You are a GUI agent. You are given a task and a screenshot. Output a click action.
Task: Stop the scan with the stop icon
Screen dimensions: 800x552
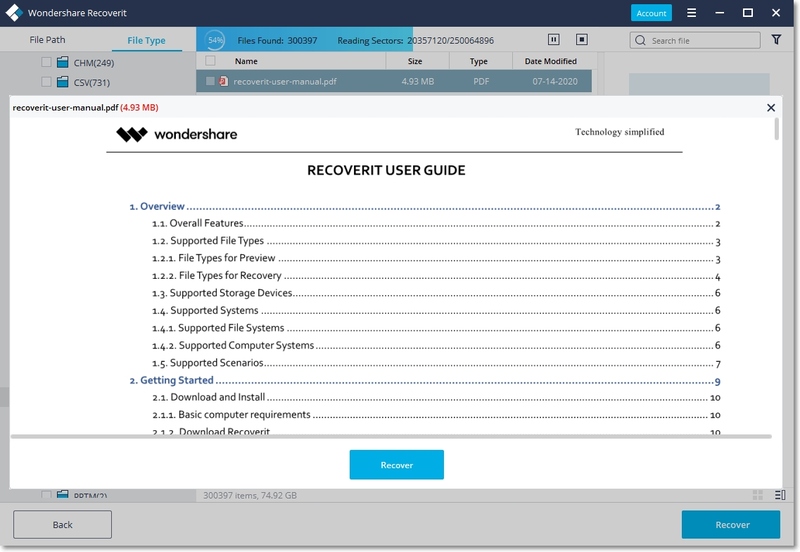pos(582,39)
